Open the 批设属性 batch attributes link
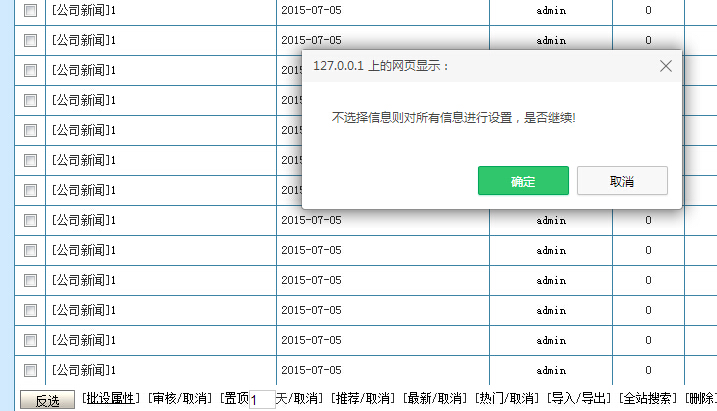The image size is (717, 411). [x=110, y=399]
